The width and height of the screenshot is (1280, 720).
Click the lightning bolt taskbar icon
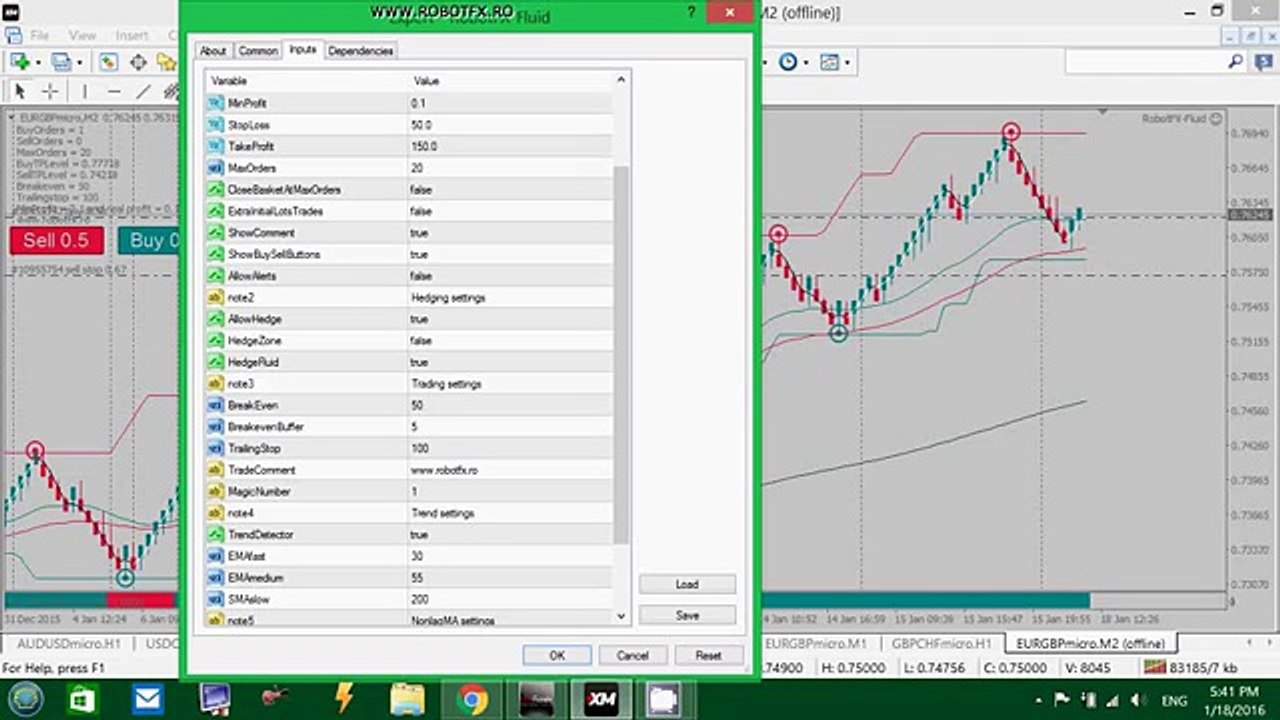pyautogui.click(x=343, y=699)
